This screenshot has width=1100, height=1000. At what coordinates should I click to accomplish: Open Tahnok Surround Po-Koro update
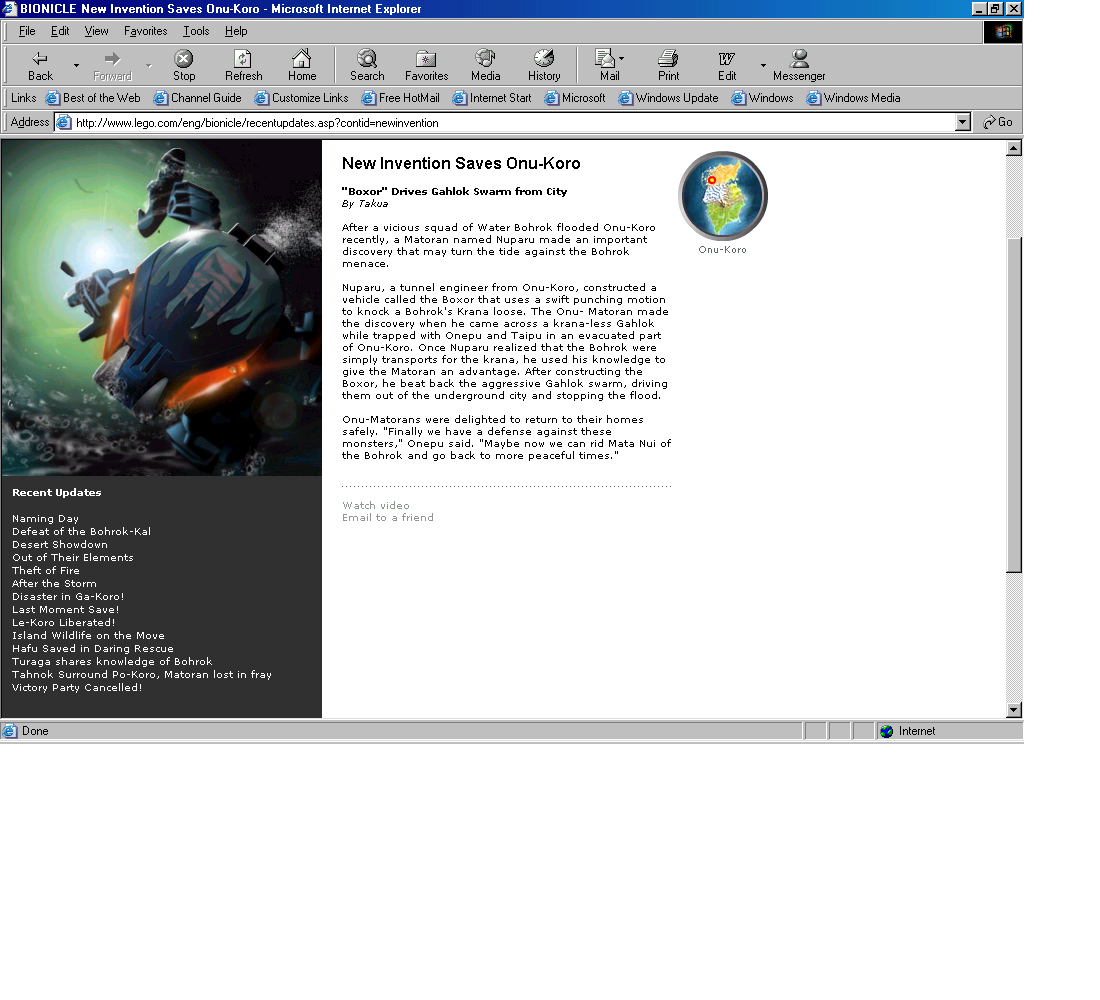point(142,674)
